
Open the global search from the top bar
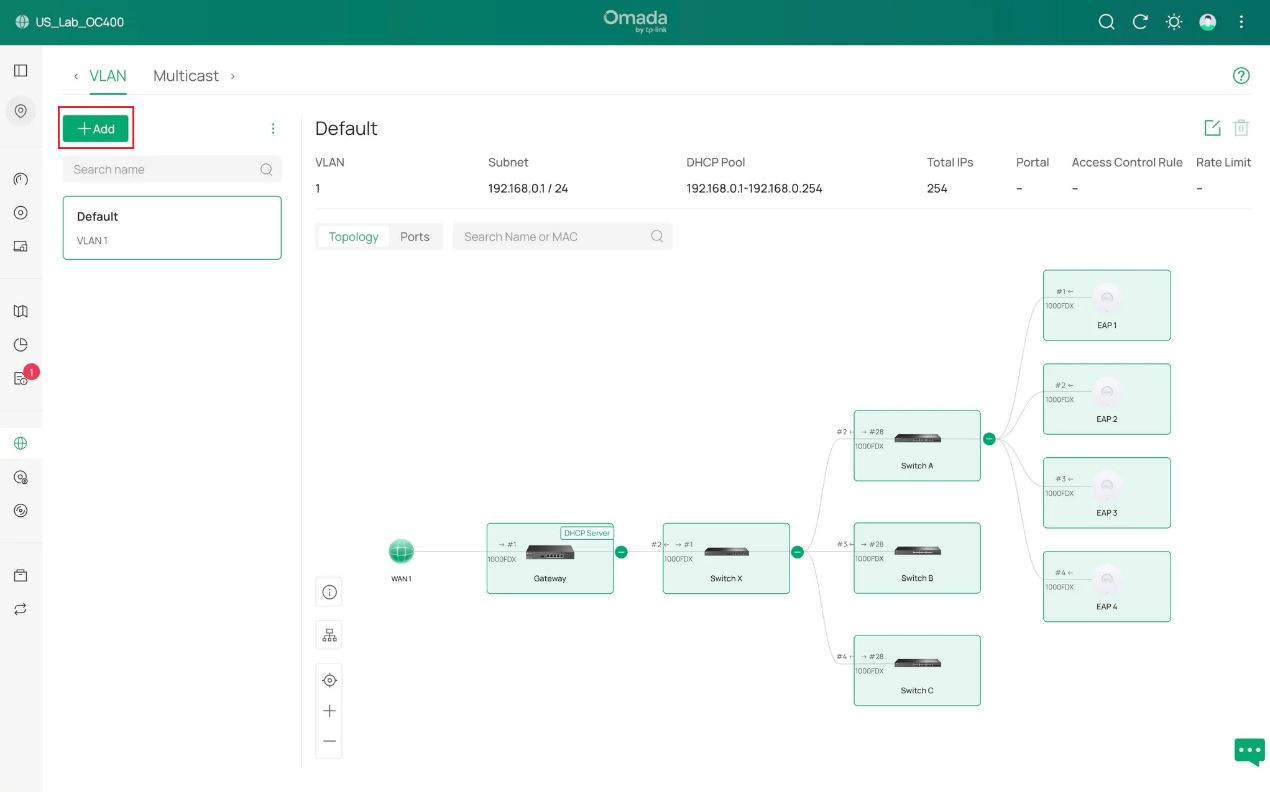[1106, 21]
